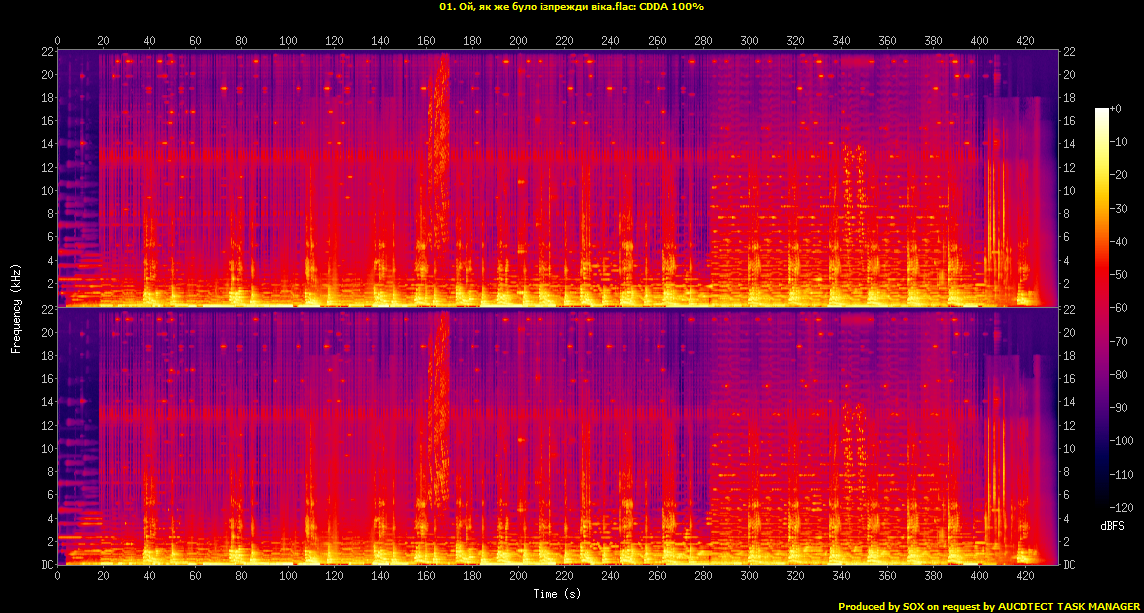The height and width of the screenshot is (613, 1144).
Task: Click the "Frequency (kHz)" axis label
Action: pos(16,308)
